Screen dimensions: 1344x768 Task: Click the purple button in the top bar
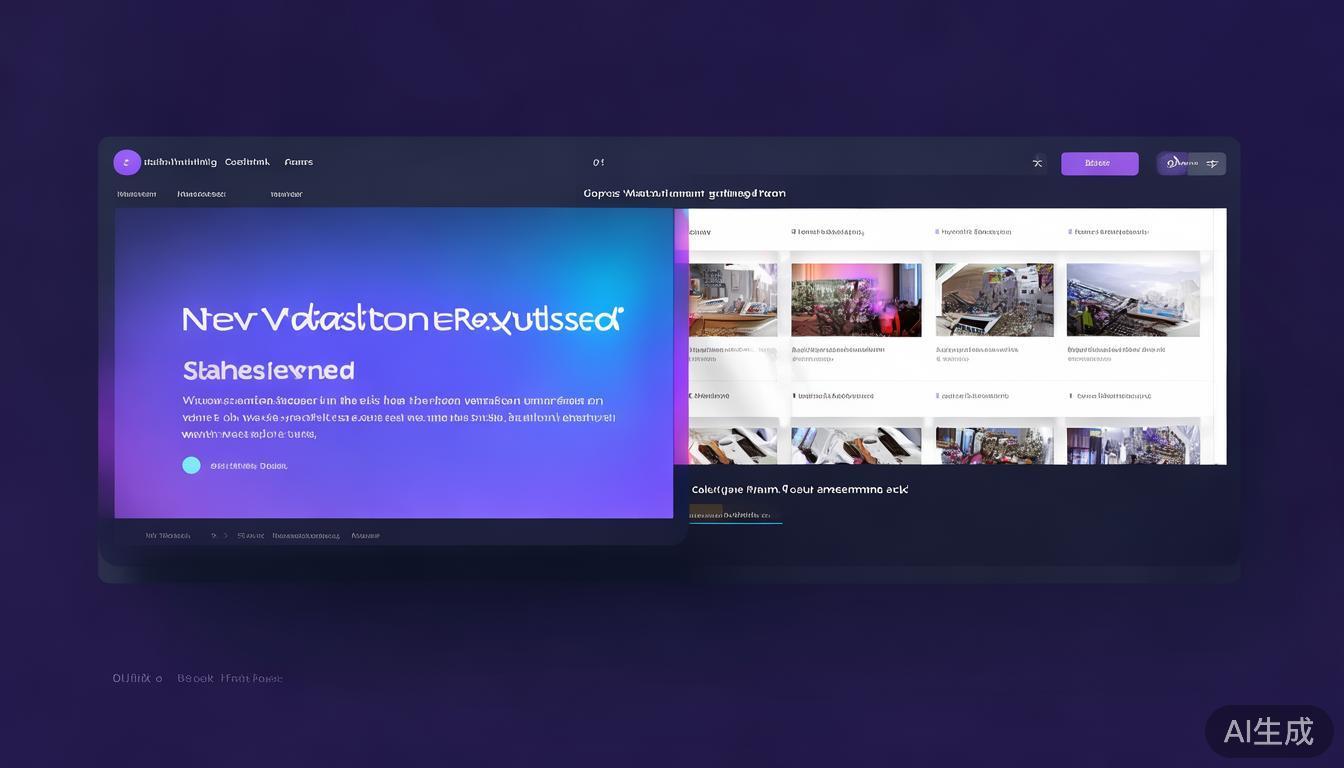(x=1099, y=163)
